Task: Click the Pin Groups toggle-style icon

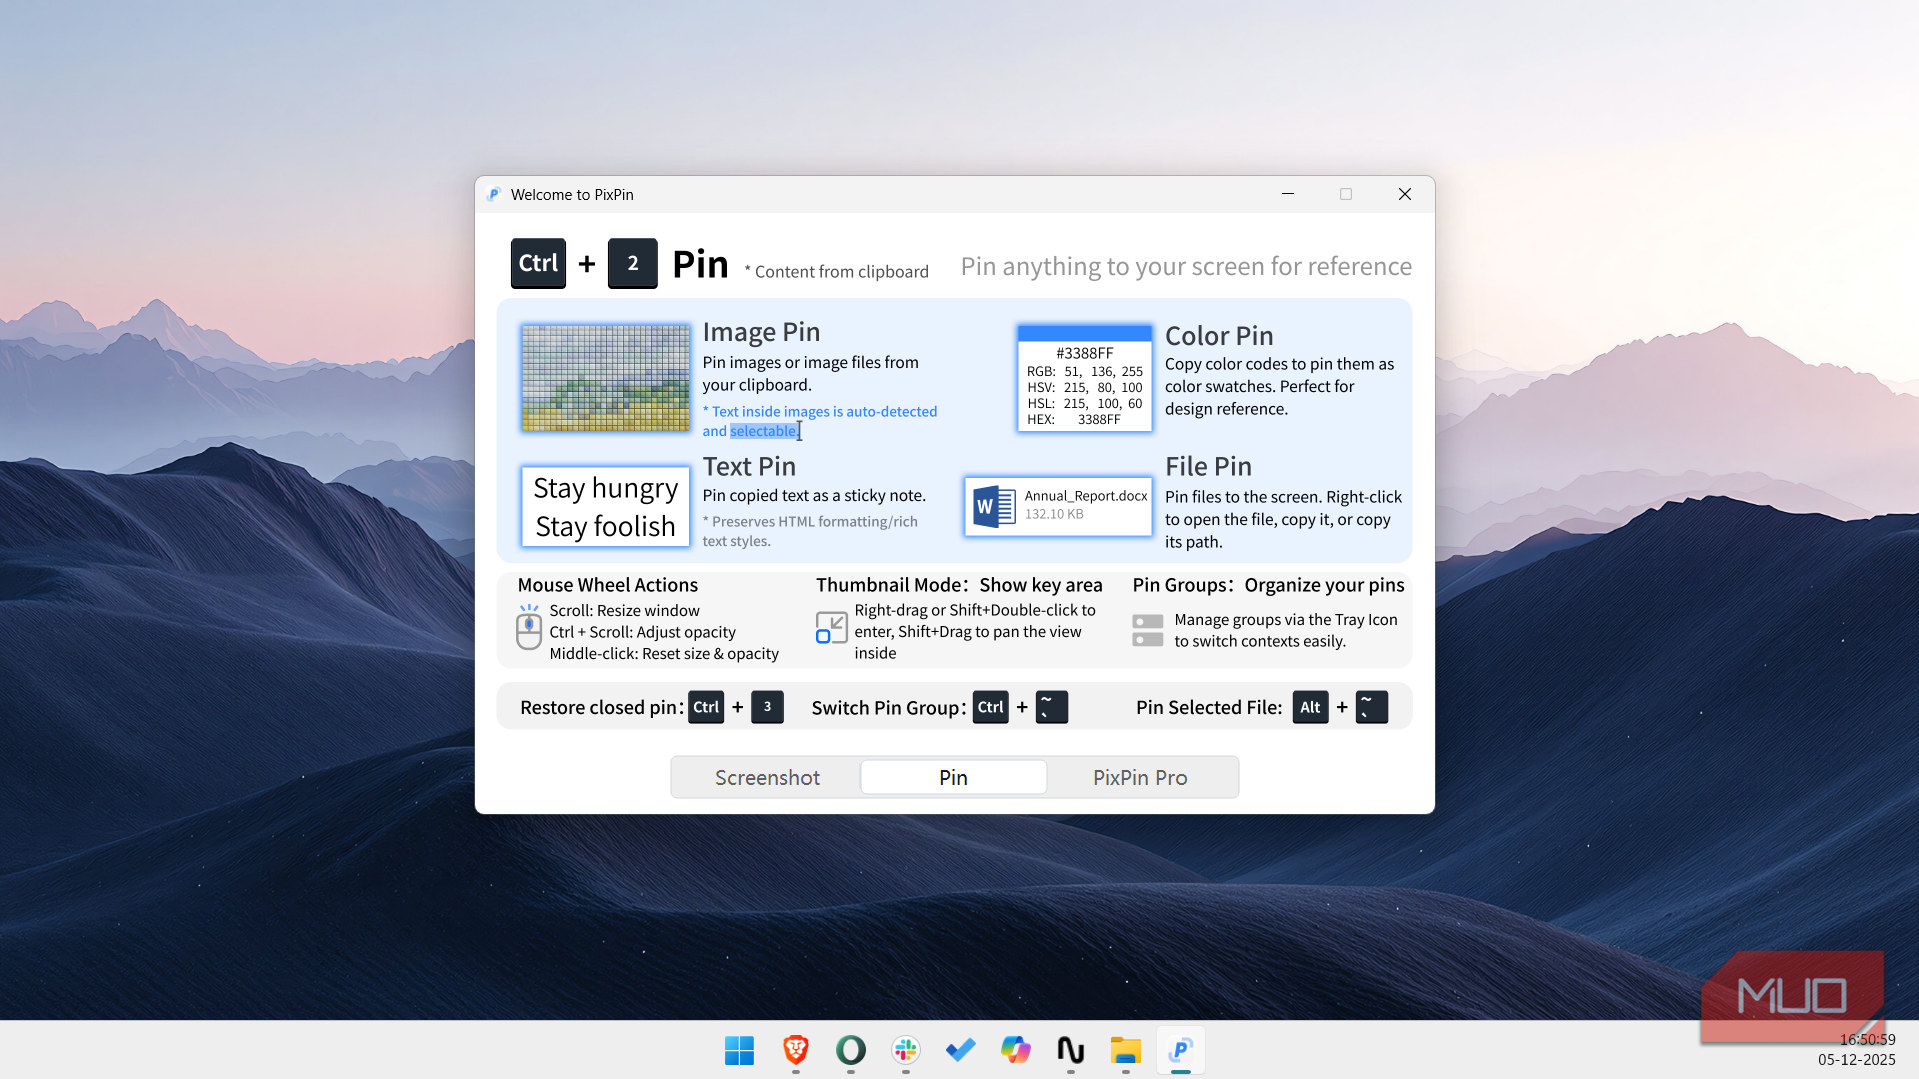Action: click(1147, 630)
